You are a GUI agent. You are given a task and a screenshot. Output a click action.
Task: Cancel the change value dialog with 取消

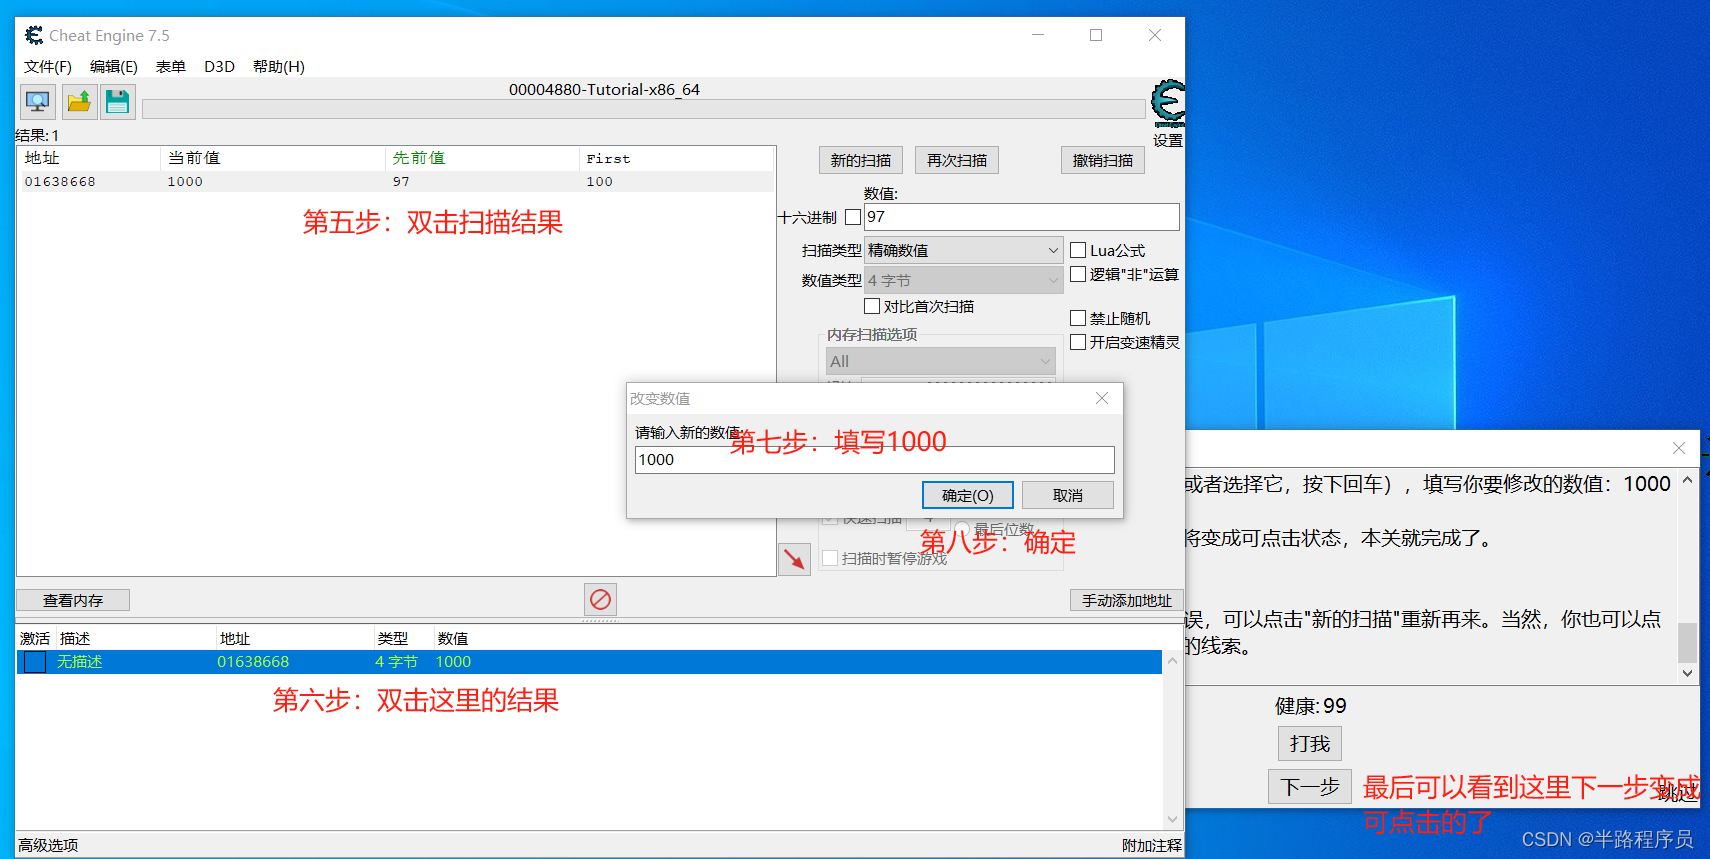(1068, 495)
